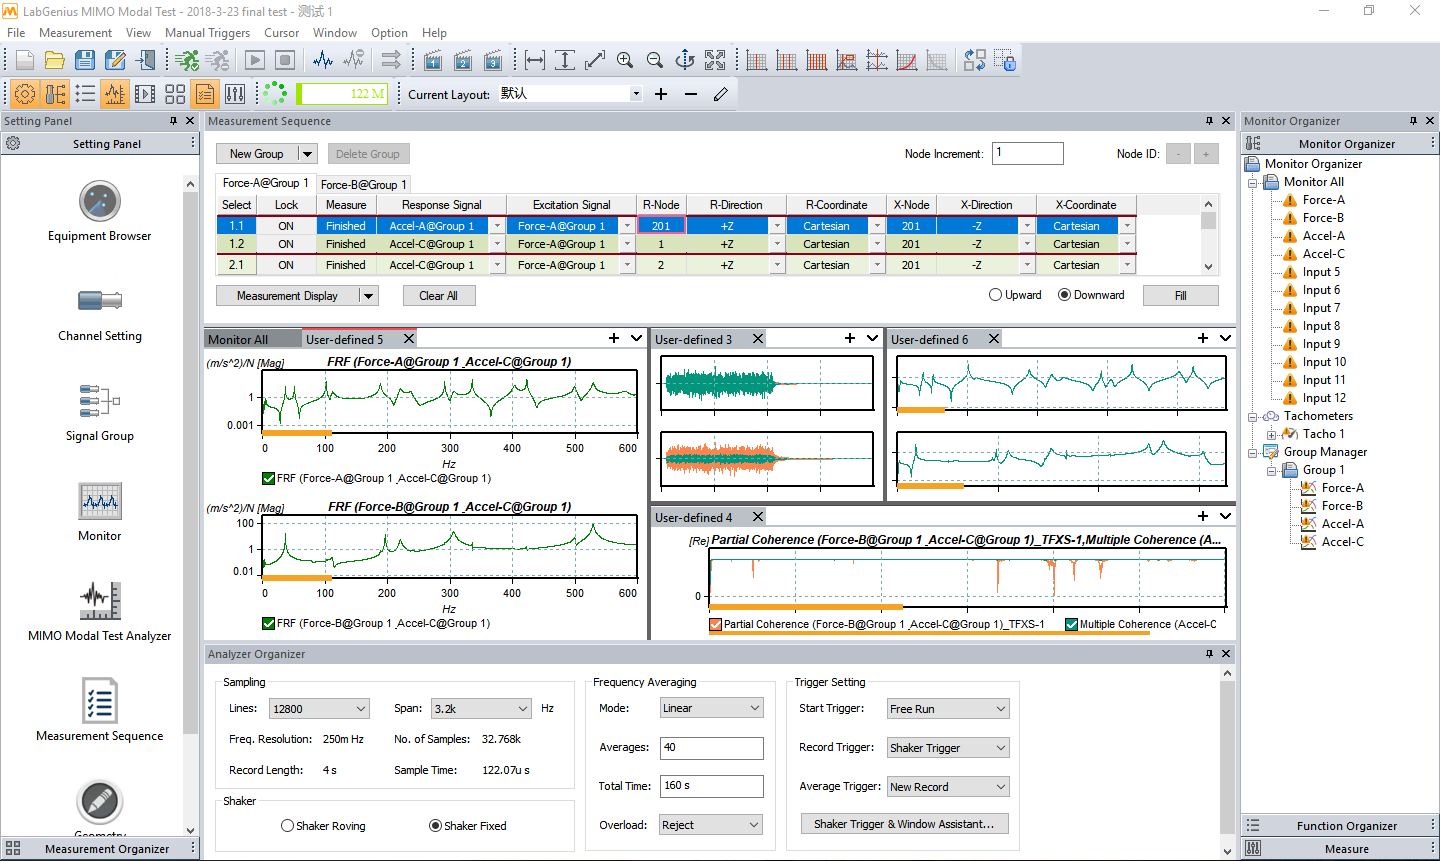Viewport: 1440px width, 861px height.
Task: Collapse the Group Manager tree node
Action: 1253,452
